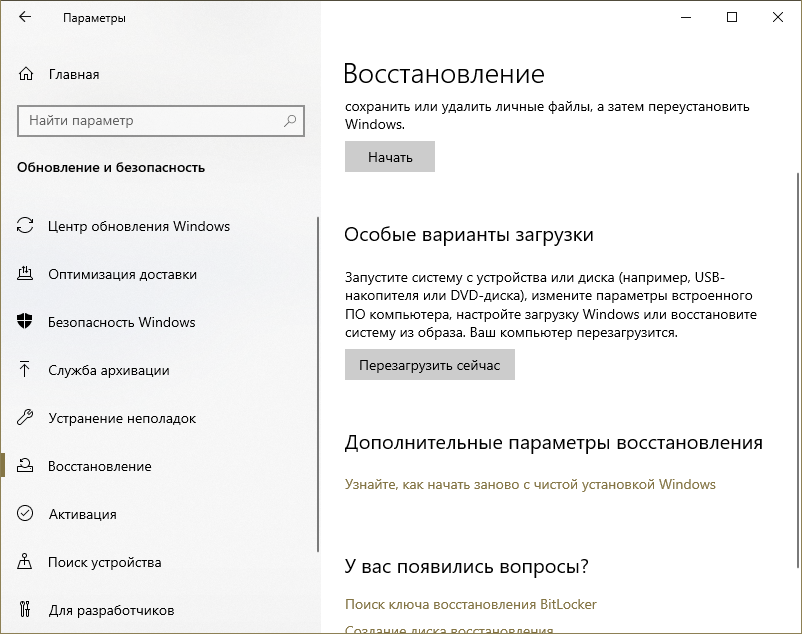Click the Центр обновления Windows sync icon
Screen dimensions: 802x634
click(26, 226)
